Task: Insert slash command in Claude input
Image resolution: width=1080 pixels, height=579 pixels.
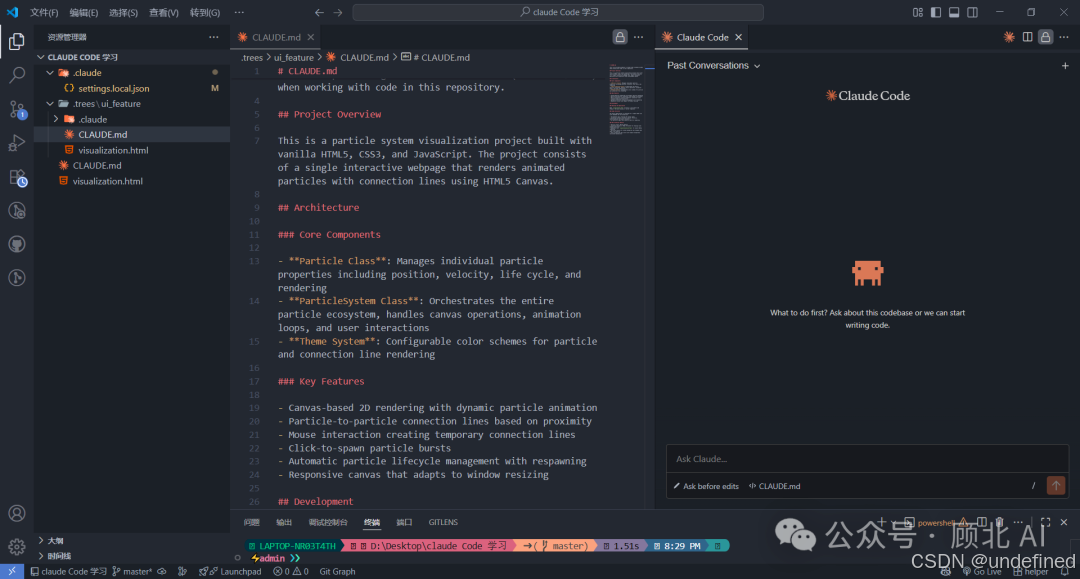Action: (x=1033, y=486)
